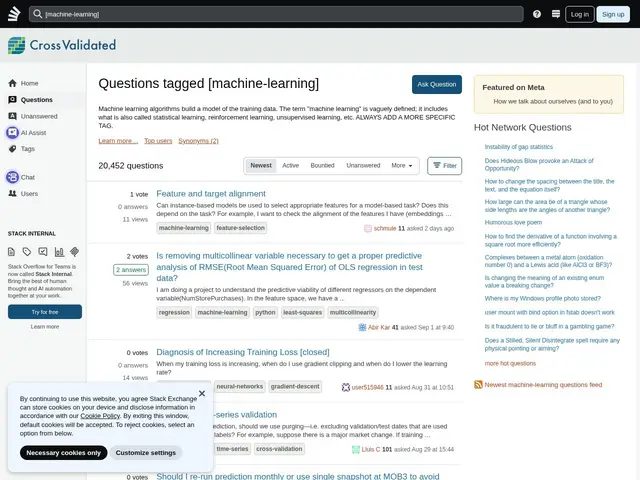Select the Bountied sort tab
The height and width of the screenshot is (480, 640).
(x=322, y=165)
